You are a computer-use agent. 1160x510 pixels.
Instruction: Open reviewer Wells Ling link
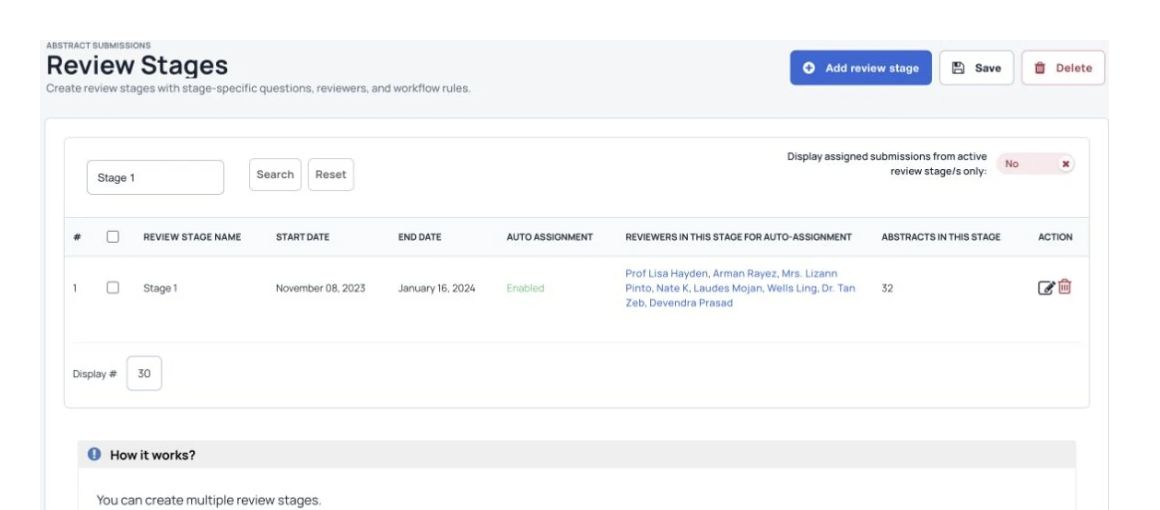pyautogui.click(x=792, y=288)
